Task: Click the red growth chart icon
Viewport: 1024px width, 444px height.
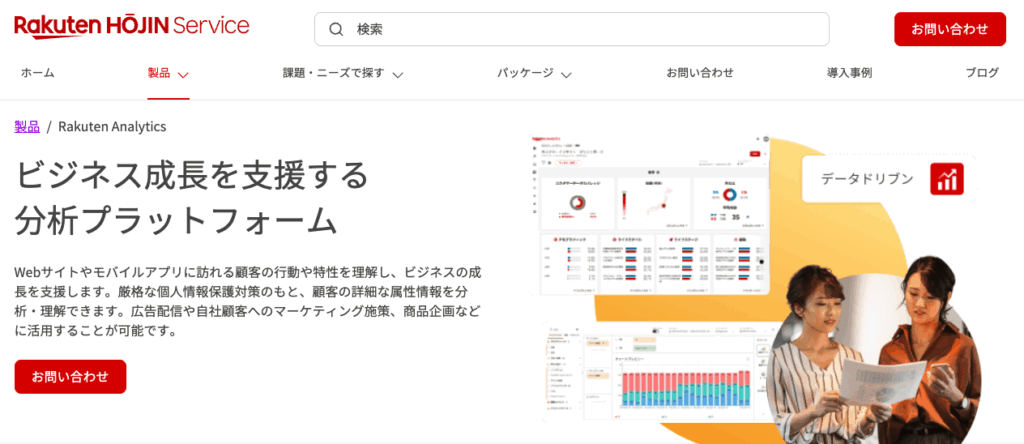Action: coord(947,178)
